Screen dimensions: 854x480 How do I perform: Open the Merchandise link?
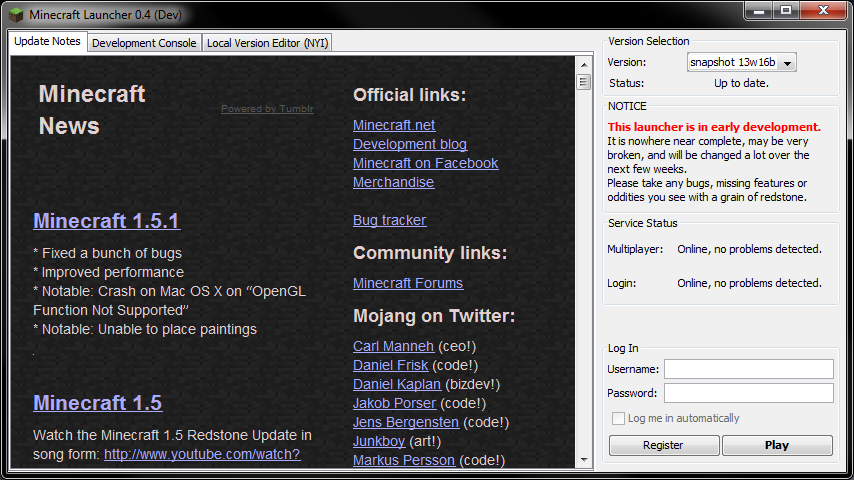(393, 183)
